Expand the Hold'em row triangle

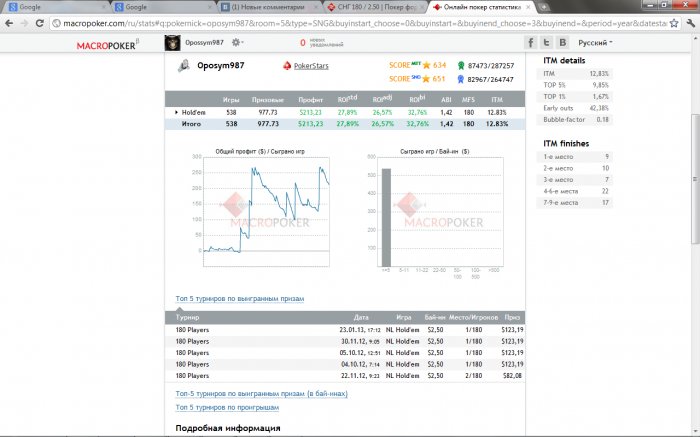[176, 112]
